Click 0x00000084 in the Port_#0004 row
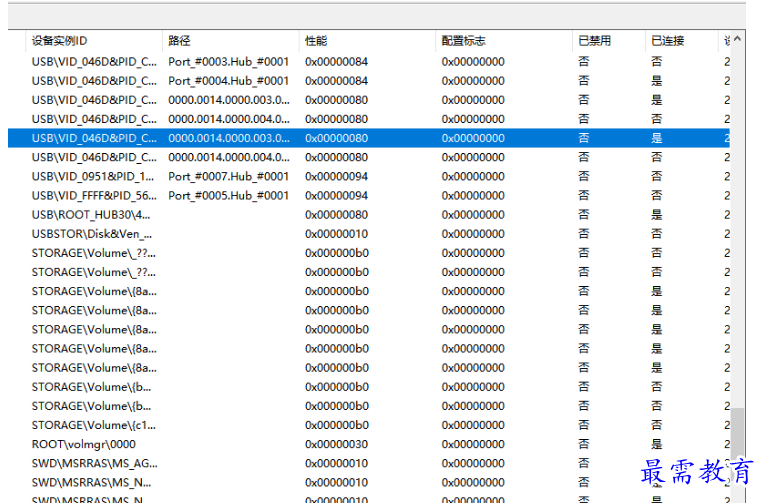This screenshot has height=503, width=762. [x=336, y=81]
